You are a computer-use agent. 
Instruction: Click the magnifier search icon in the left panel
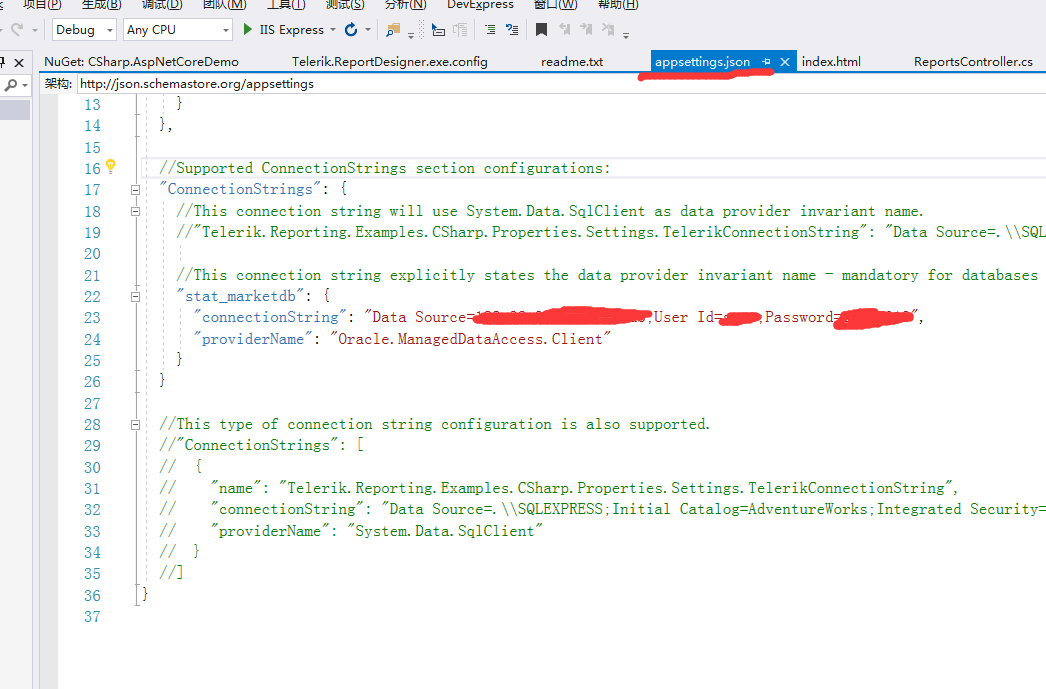click(x=11, y=85)
